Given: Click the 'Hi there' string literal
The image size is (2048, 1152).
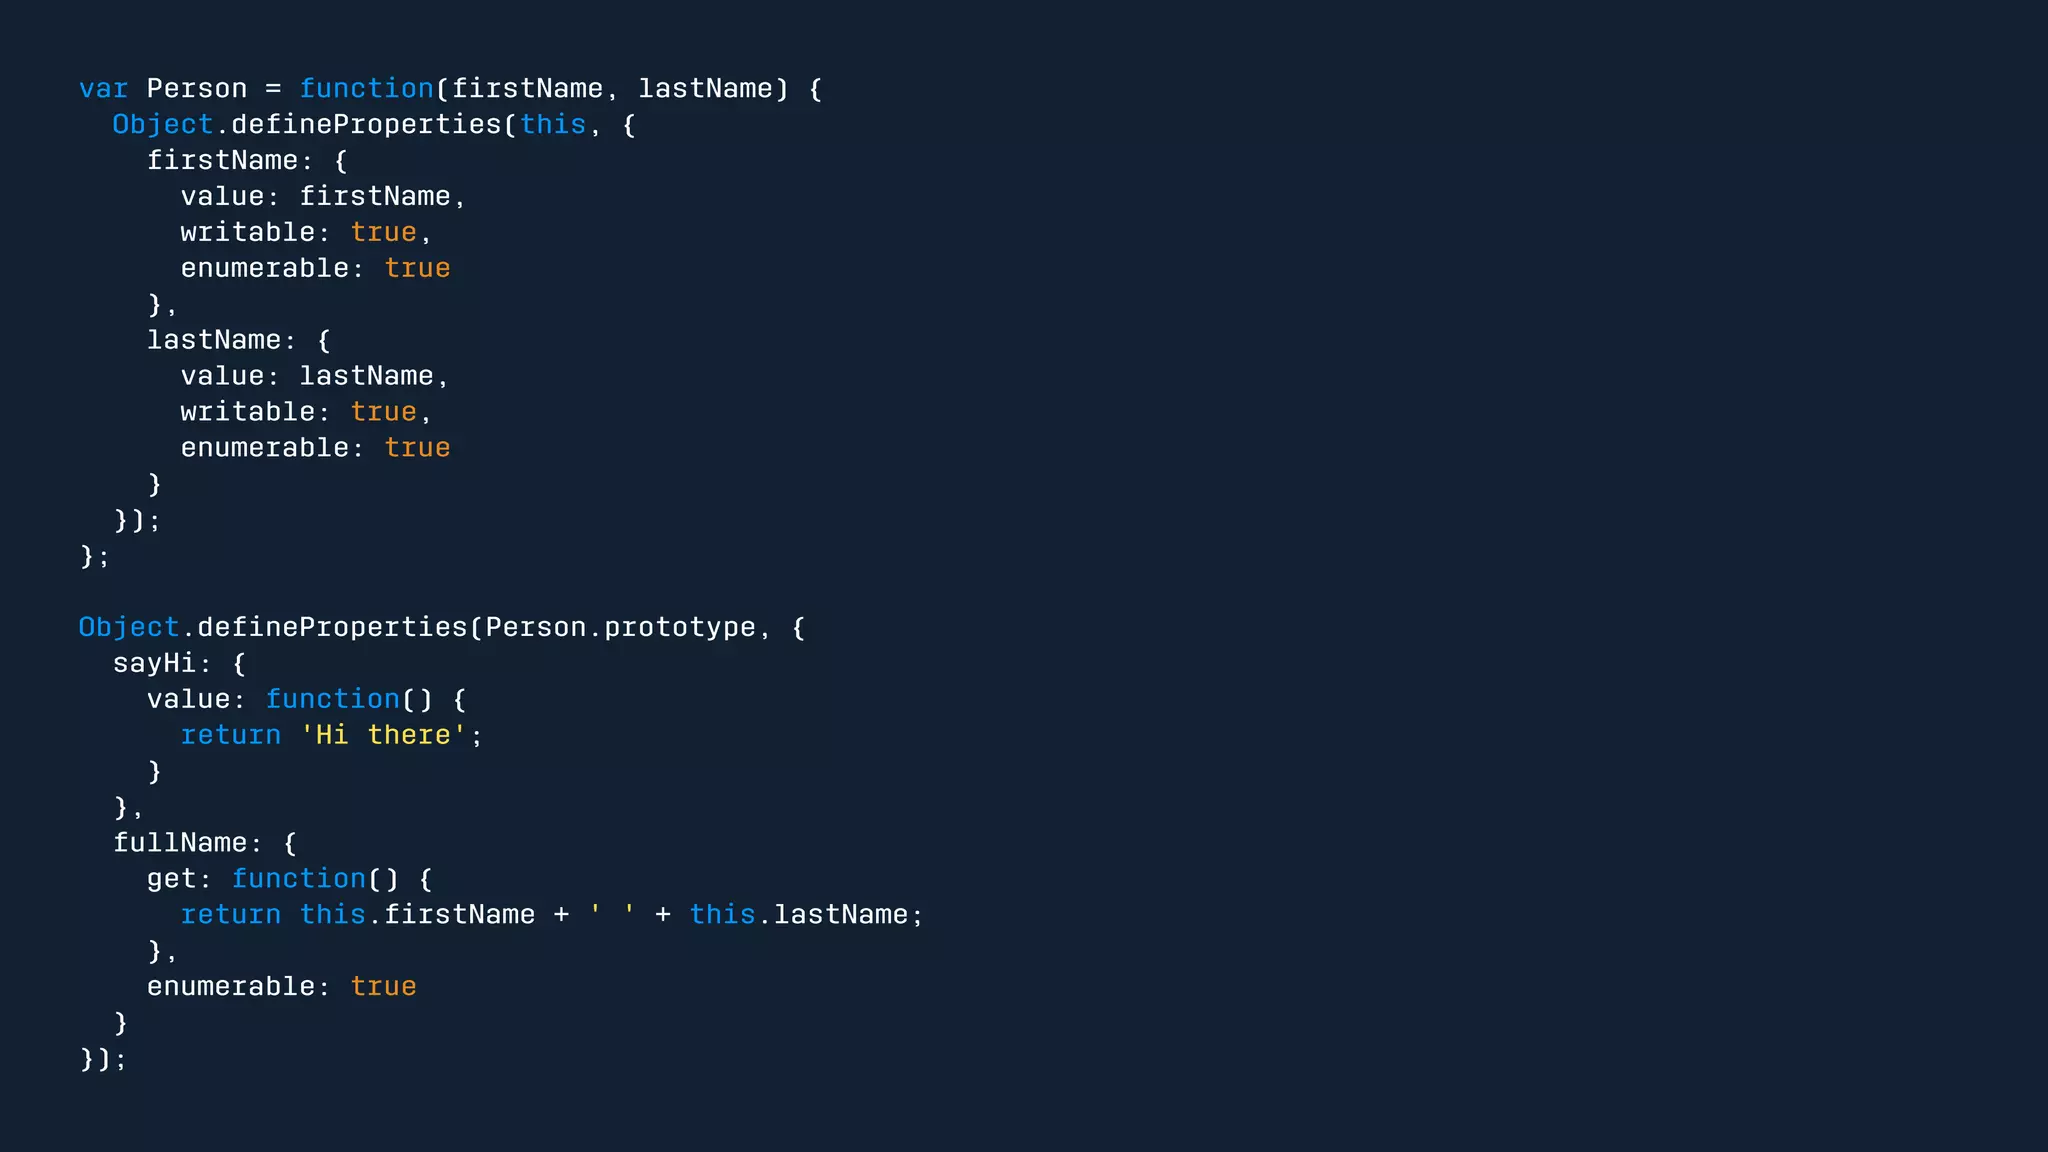Looking at the screenshot, I should [384, 736].
